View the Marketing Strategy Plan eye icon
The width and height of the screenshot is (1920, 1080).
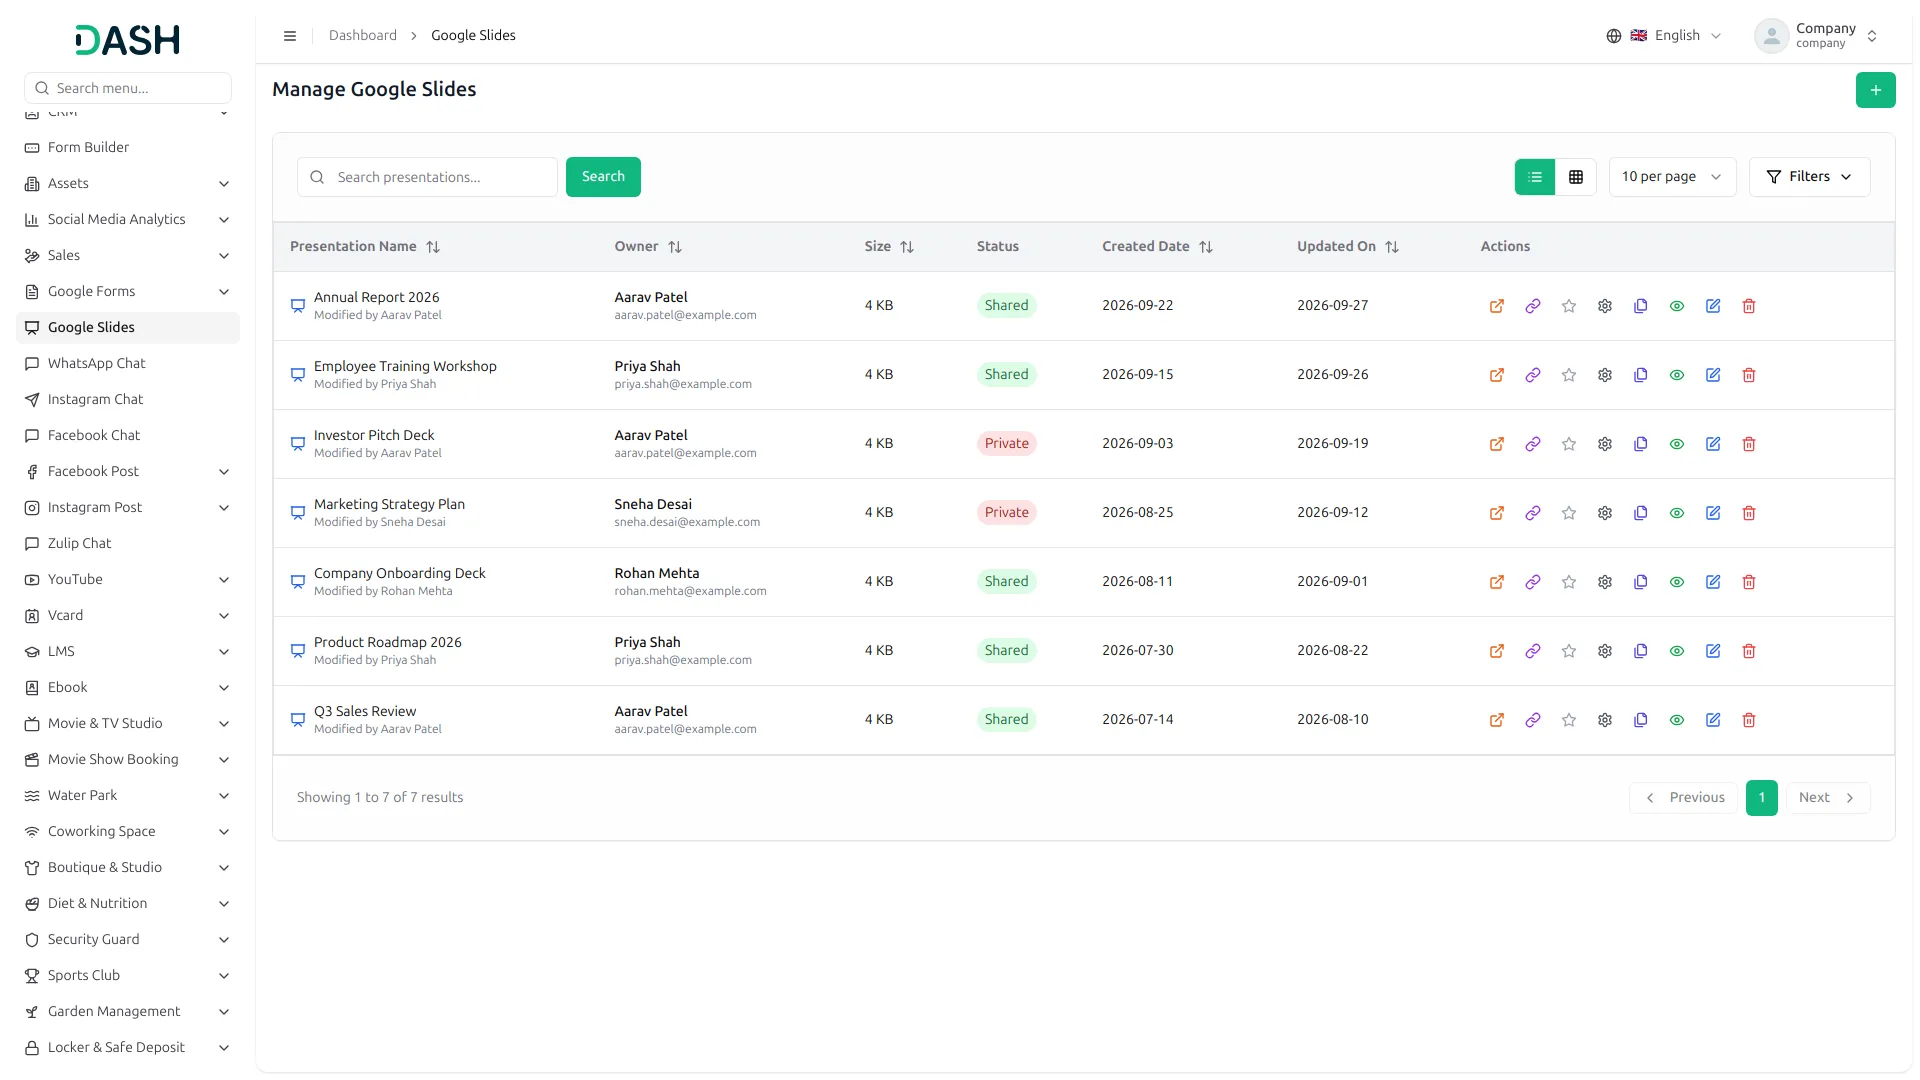[1676, 513]
